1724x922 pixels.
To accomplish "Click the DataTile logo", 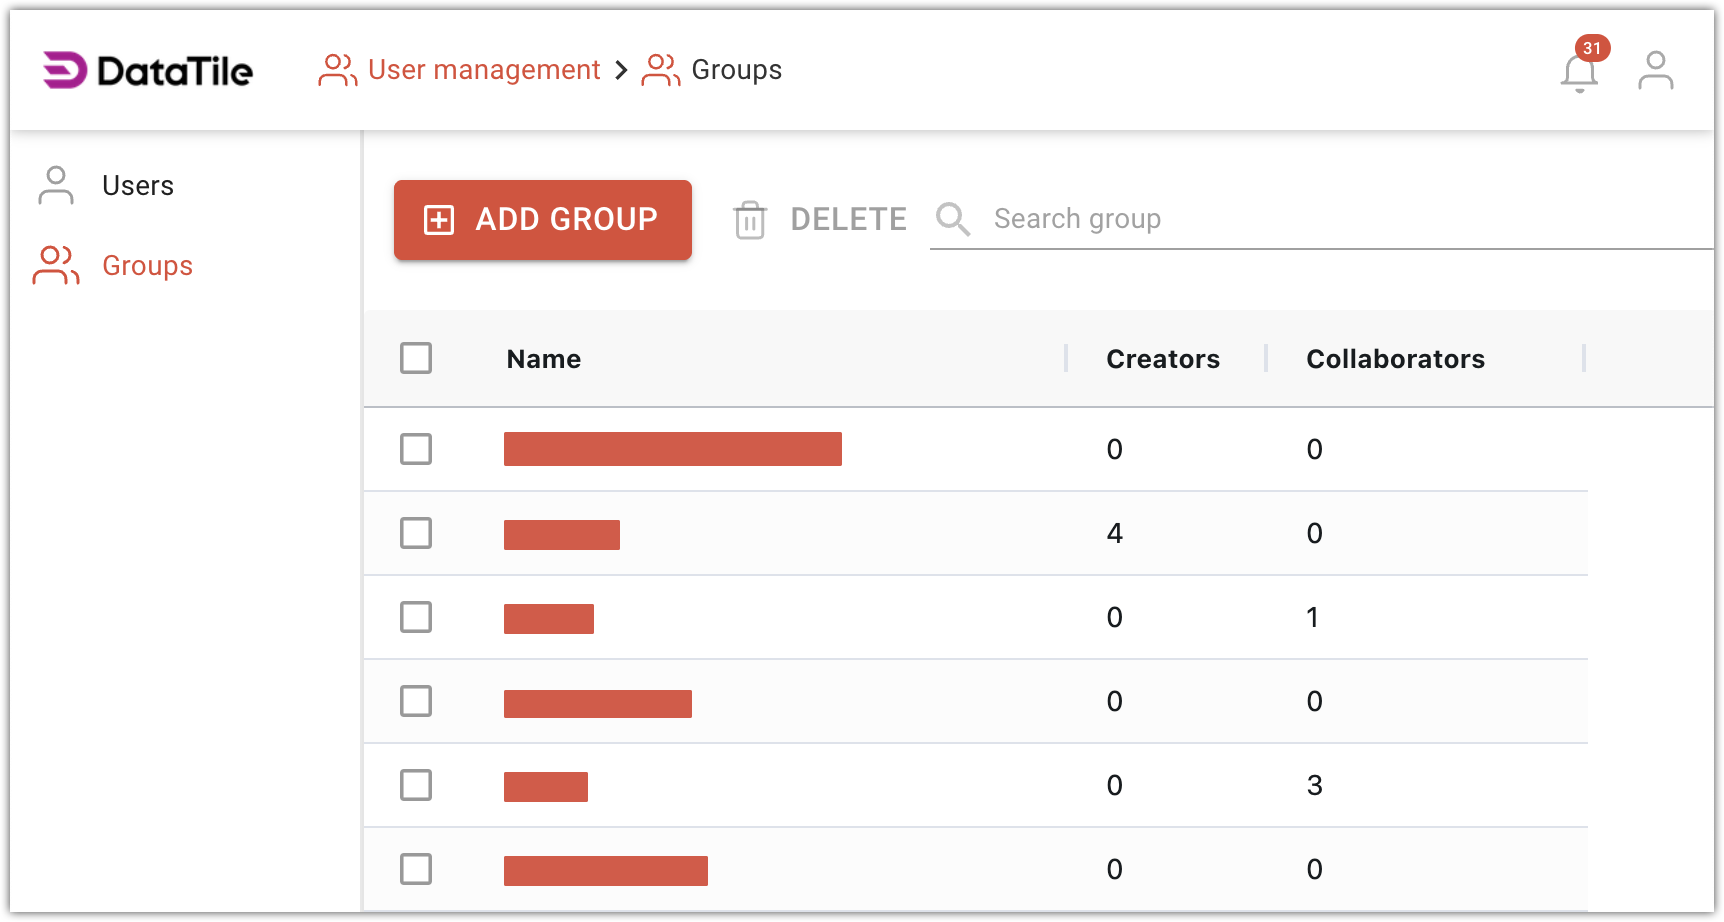I will (148, 70).
